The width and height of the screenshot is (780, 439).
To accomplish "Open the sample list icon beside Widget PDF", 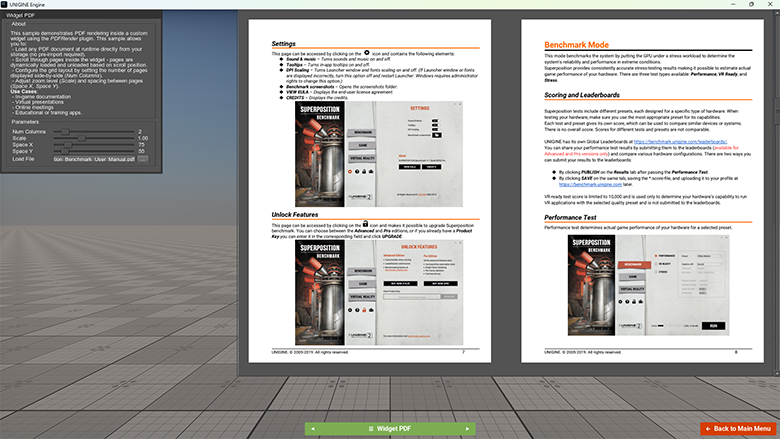I will (371, 429).
